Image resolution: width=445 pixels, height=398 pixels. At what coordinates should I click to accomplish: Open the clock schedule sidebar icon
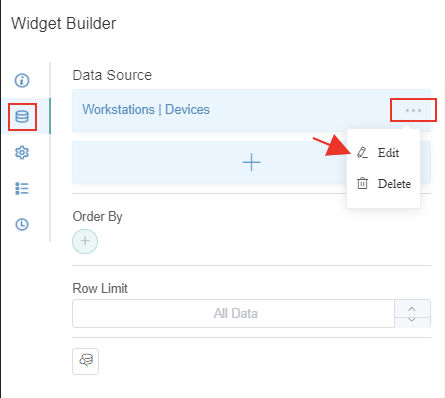click(x=22, y=224)
